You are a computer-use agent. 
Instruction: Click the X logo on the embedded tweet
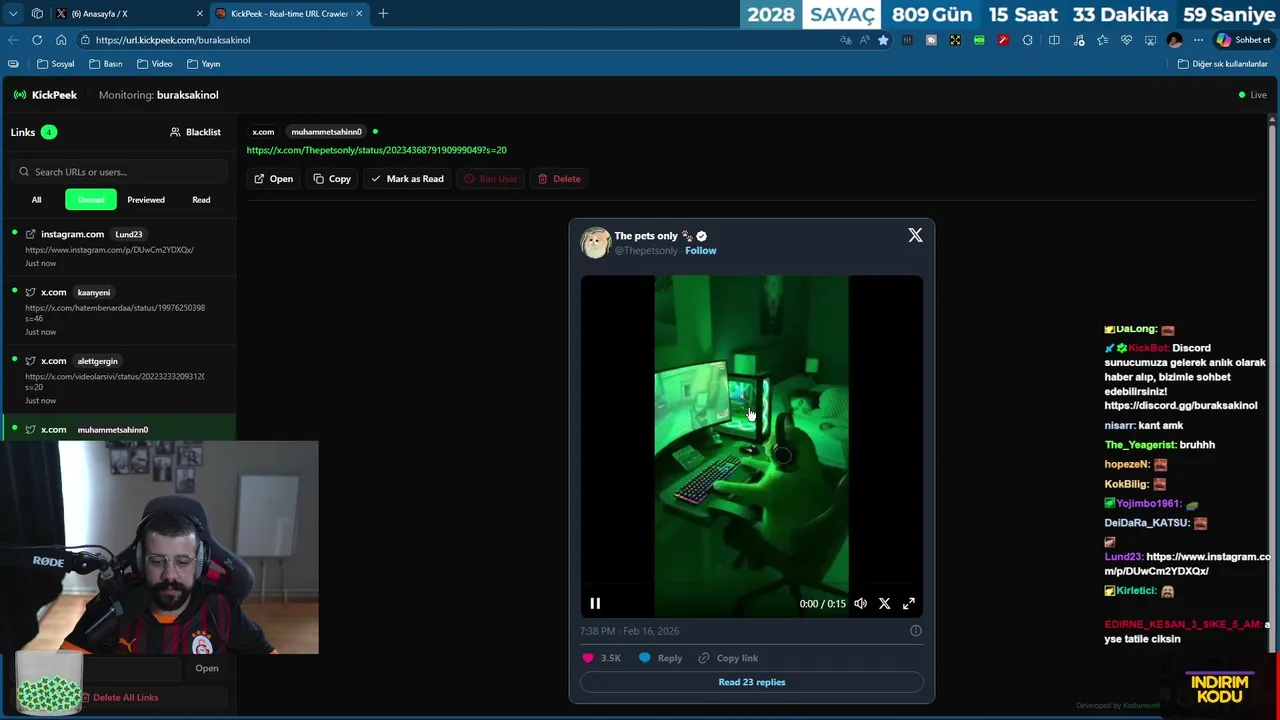915,235
